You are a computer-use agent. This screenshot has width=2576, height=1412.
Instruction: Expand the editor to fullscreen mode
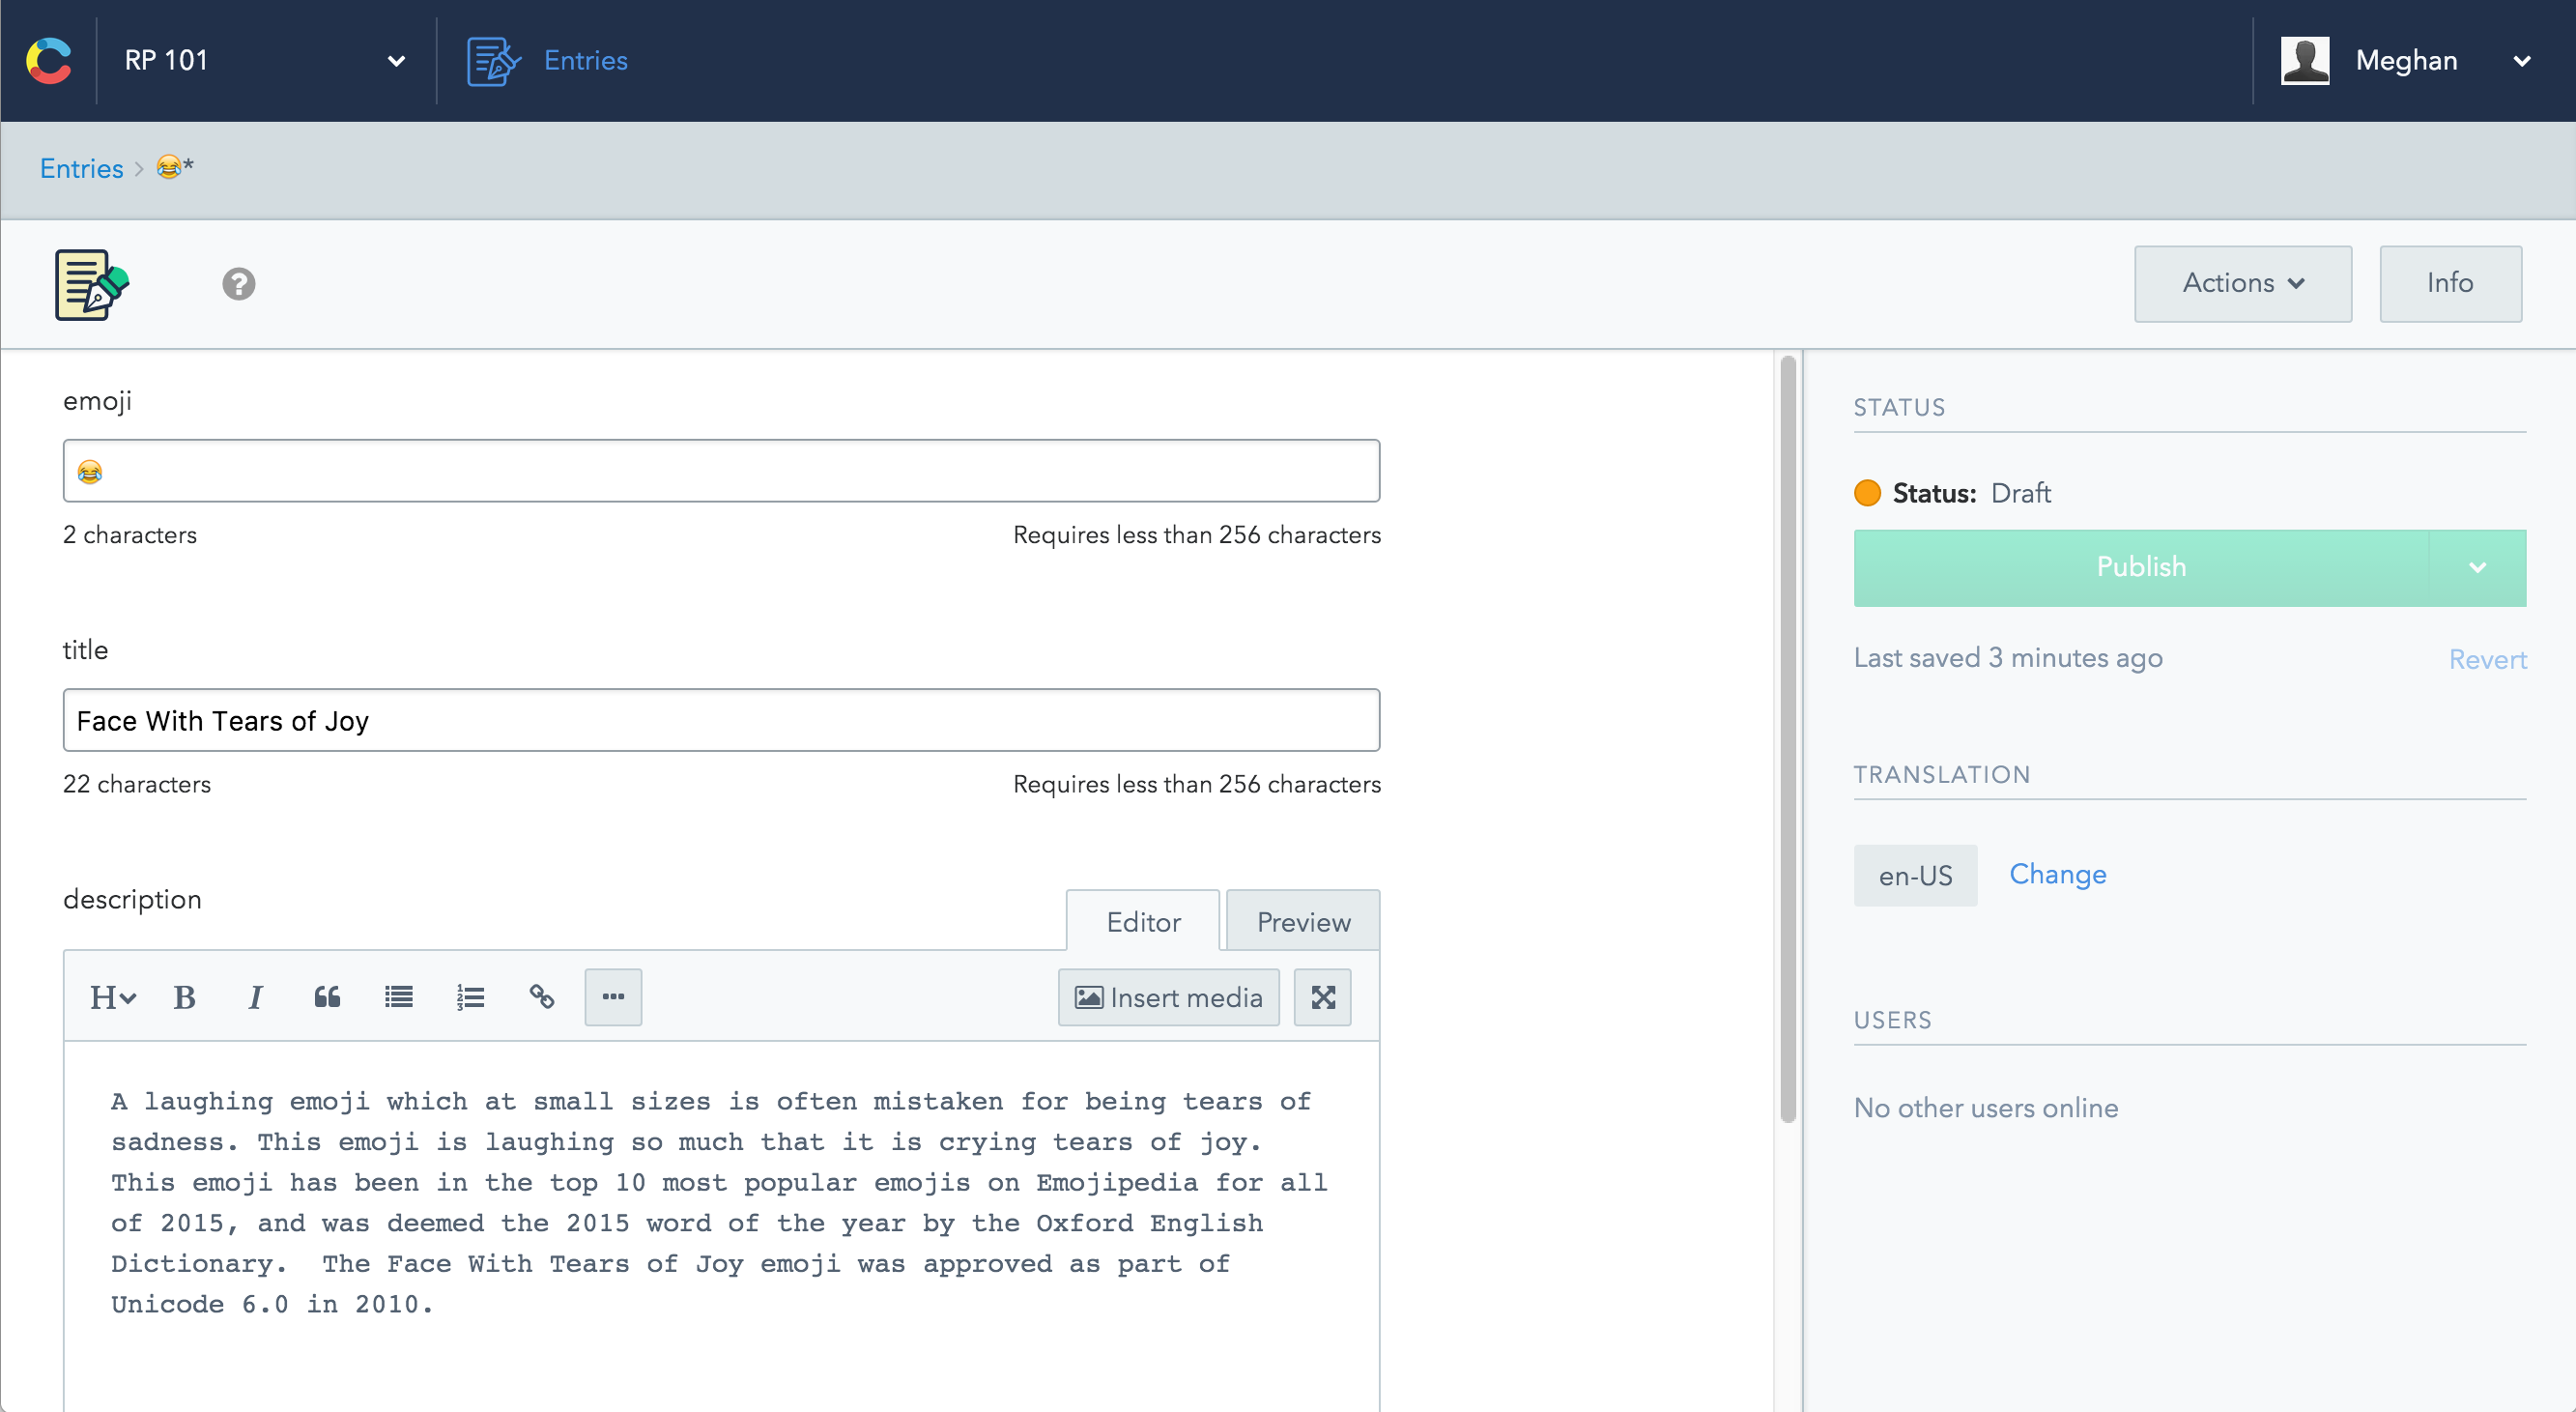[x=1322, y=997]
